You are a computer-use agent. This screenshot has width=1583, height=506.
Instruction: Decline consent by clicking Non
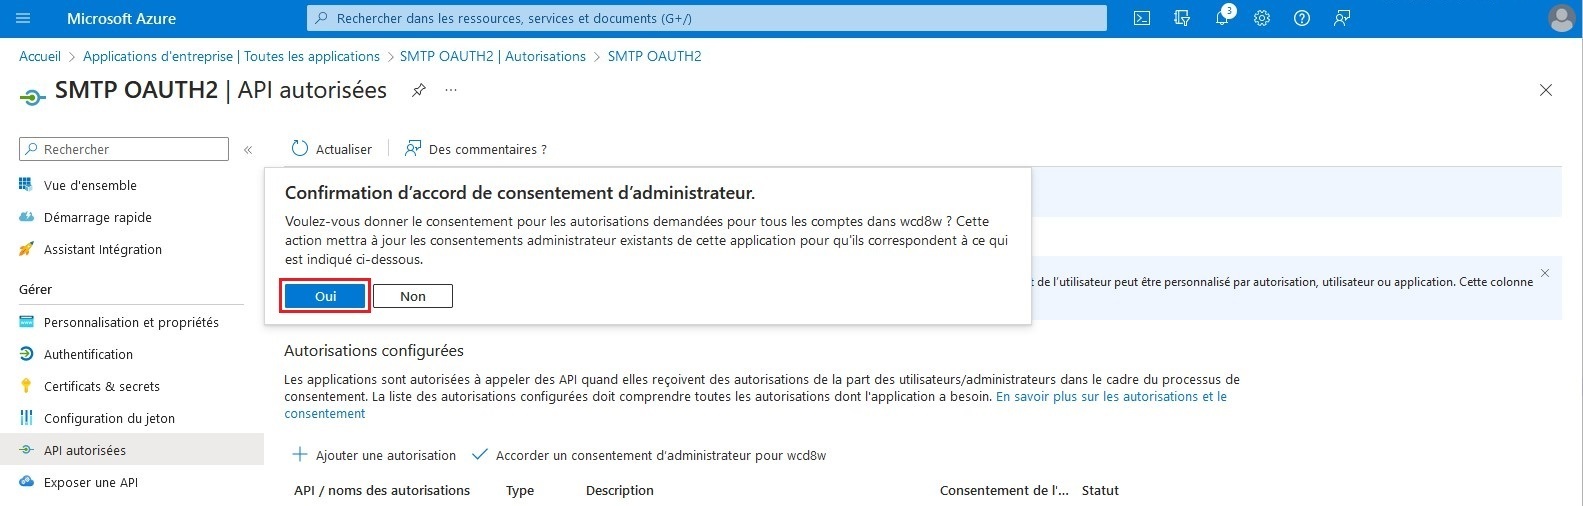tap(413, 296)
